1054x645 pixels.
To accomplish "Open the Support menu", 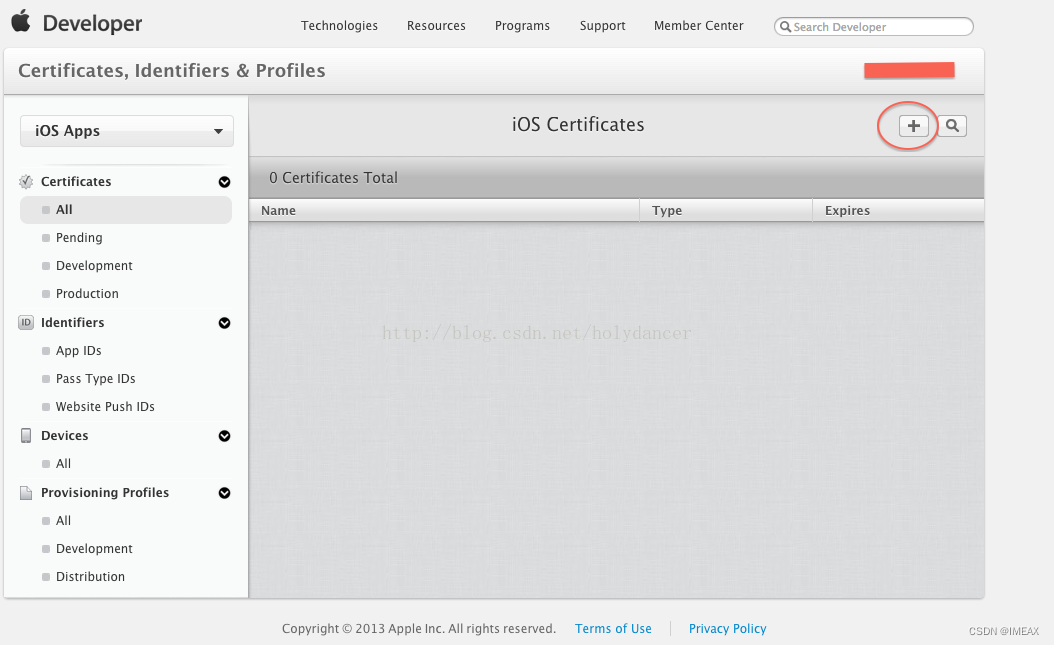I will (x=602, y=26).
